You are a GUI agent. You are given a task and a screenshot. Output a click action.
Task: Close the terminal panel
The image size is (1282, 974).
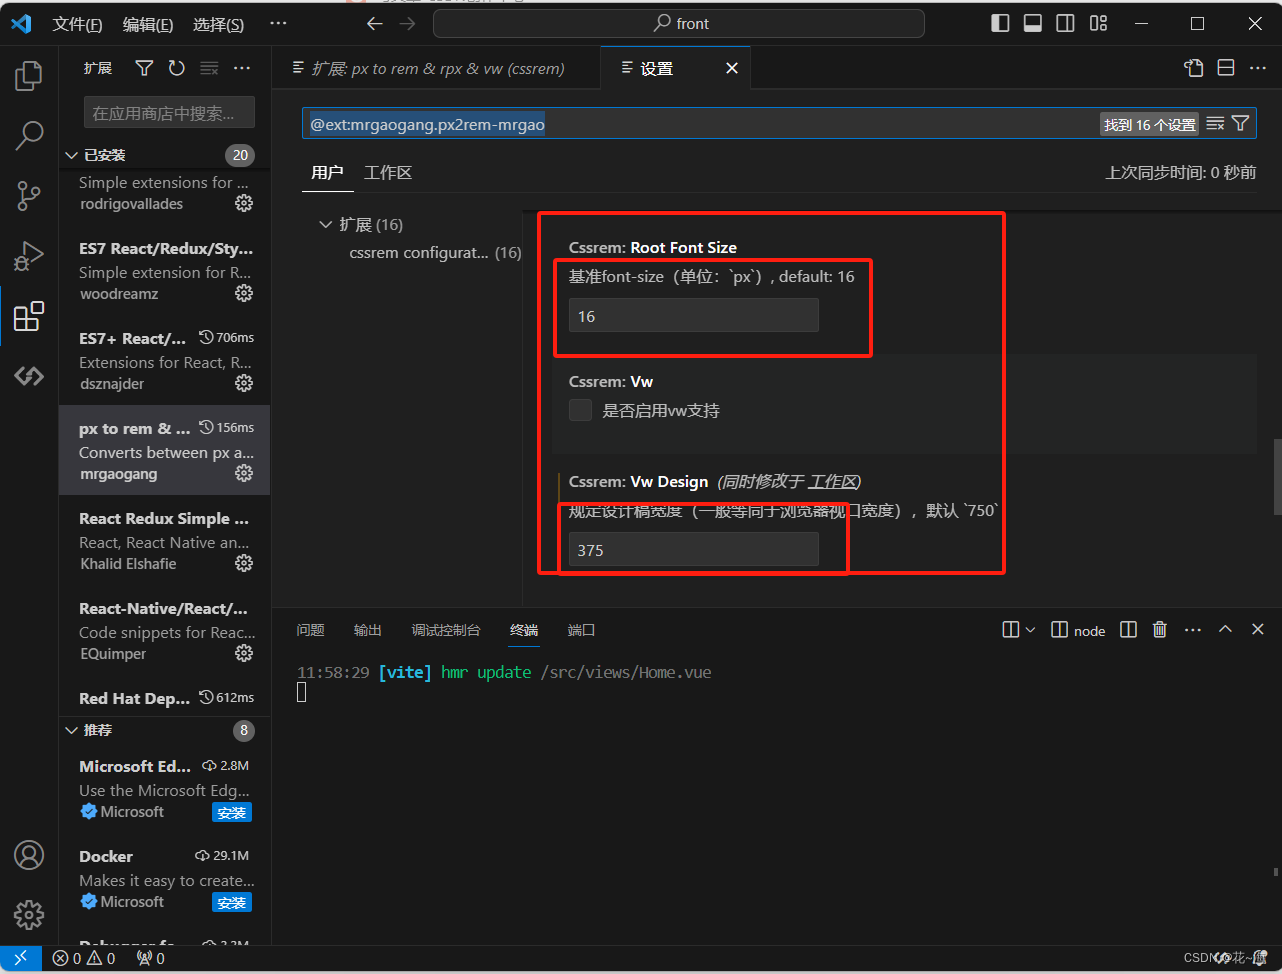click(x=1258, y=630)
